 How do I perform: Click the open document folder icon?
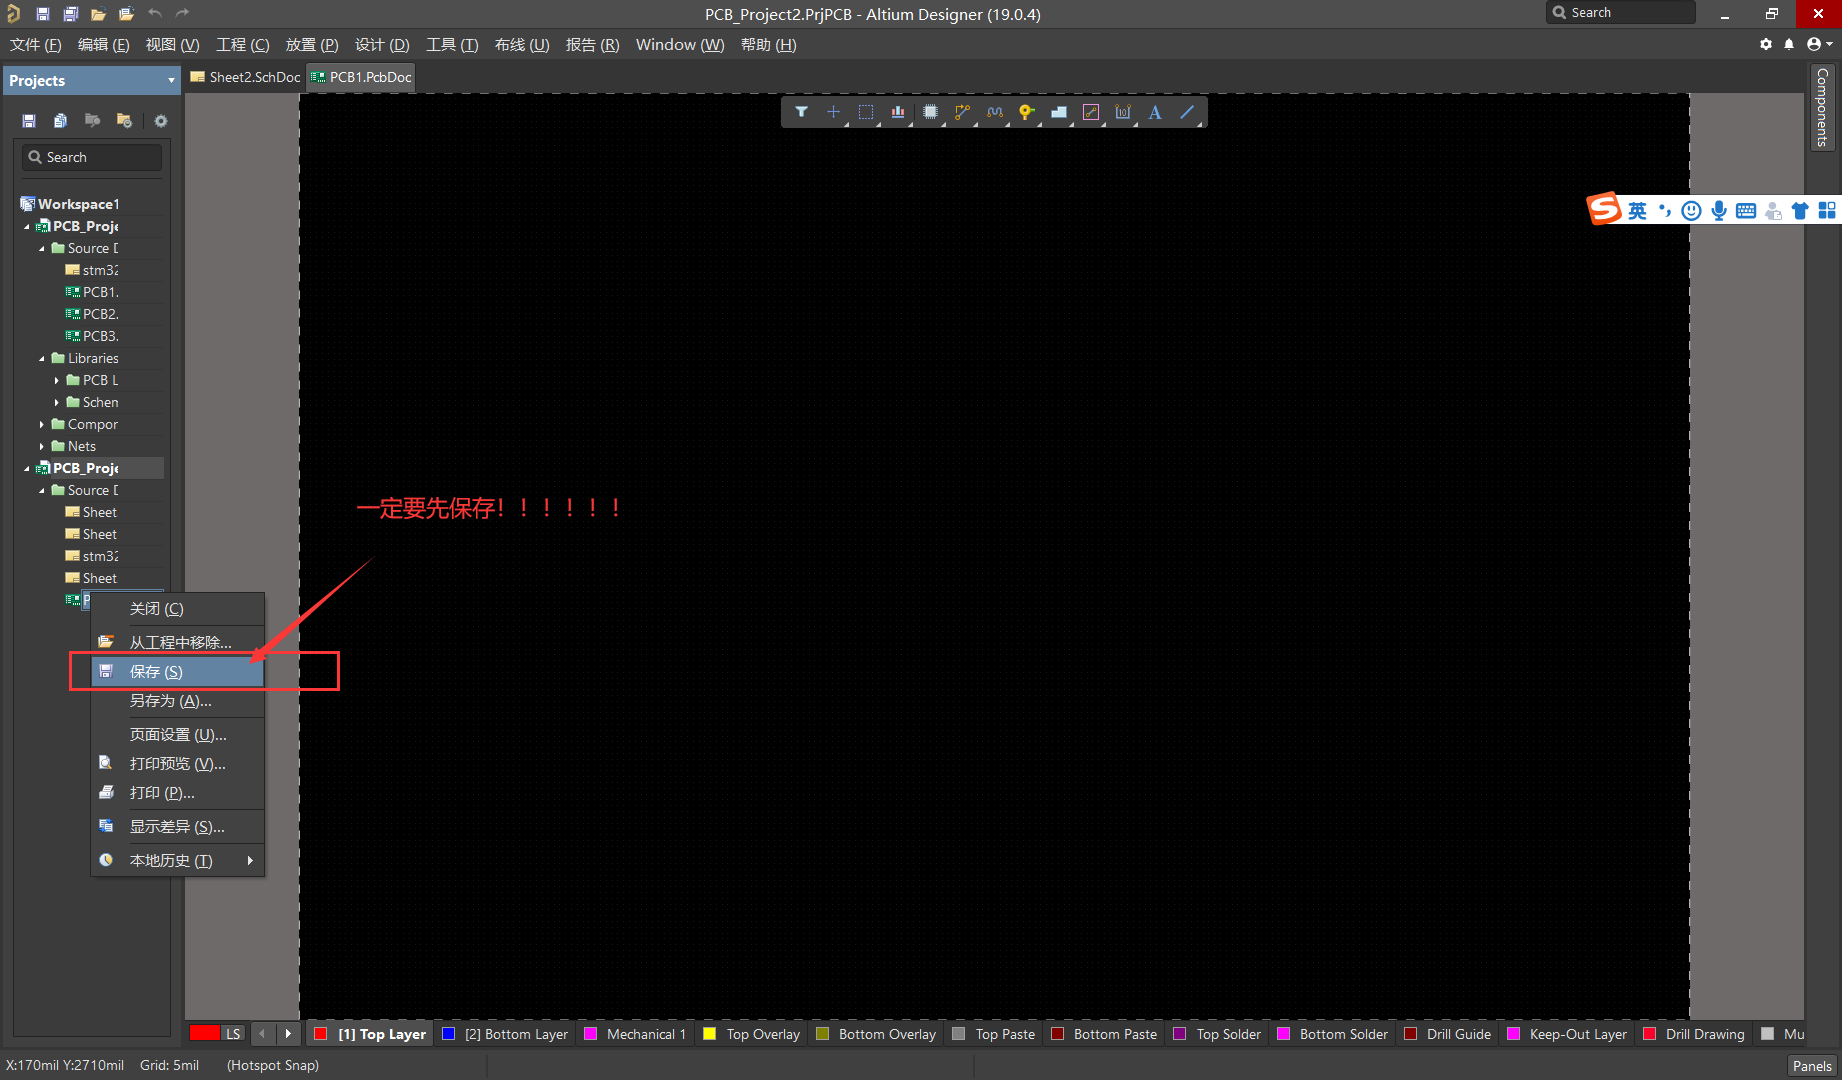pos(98,14)
